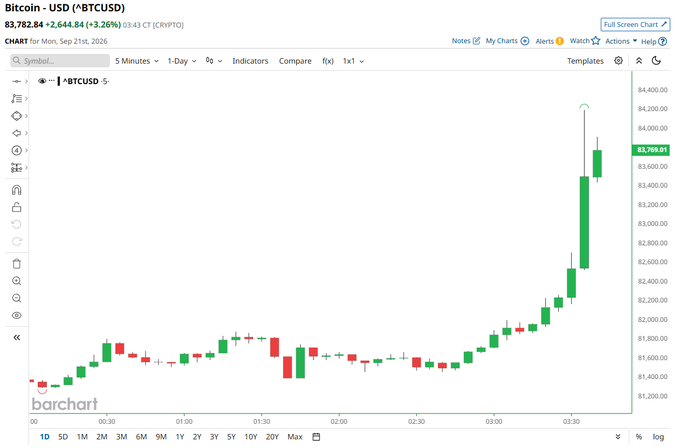Open the ^BTCUSD series options ellipsis
The image size is (680, 448).
[x=52, y=81]
